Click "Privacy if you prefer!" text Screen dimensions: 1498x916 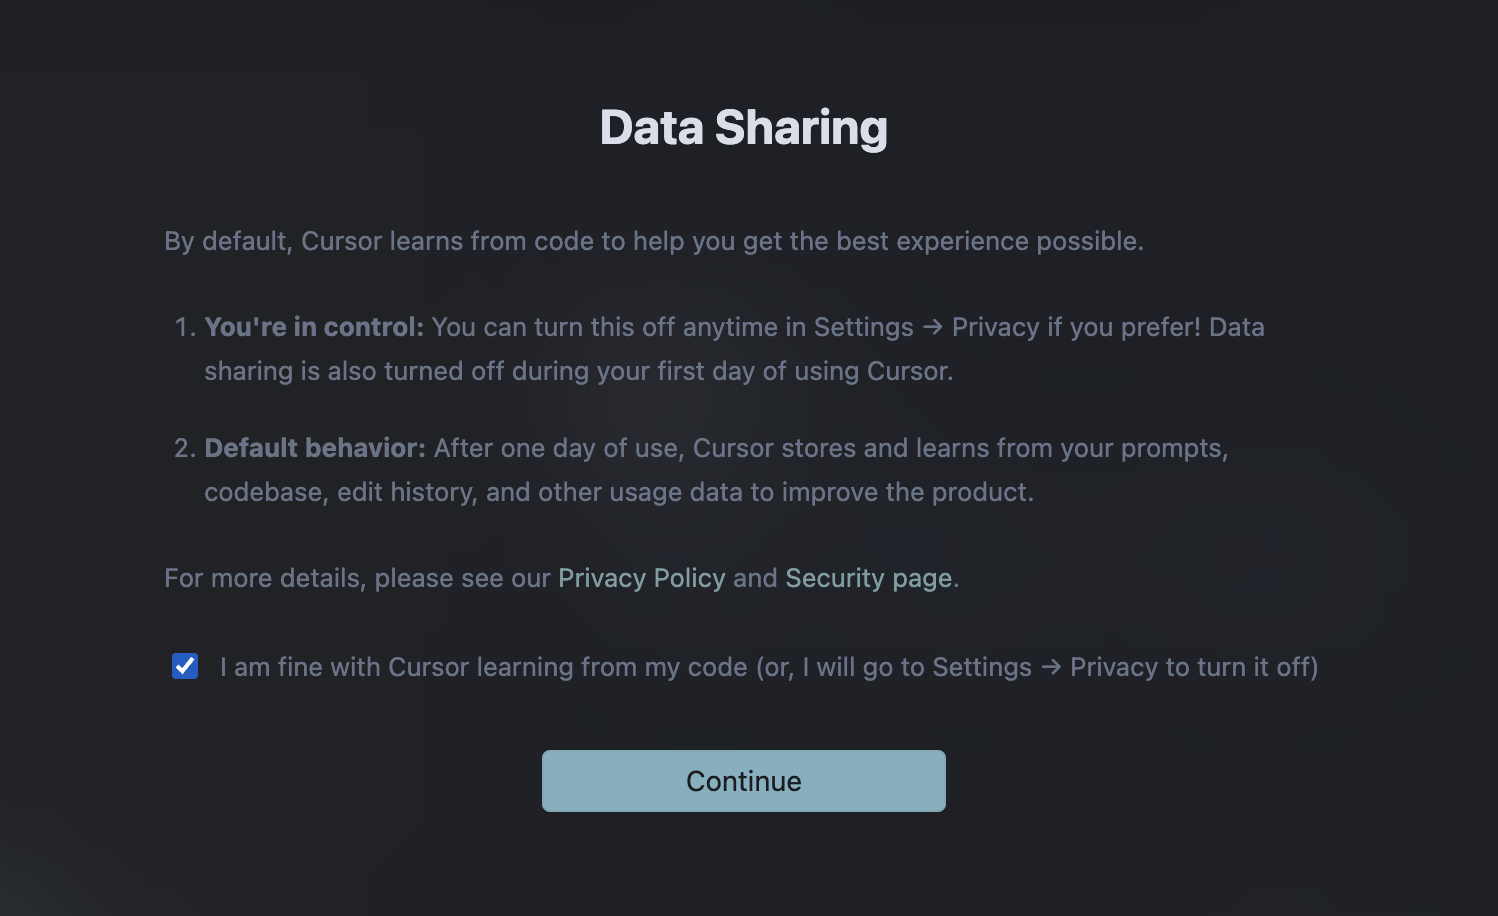click(1076, 327)
